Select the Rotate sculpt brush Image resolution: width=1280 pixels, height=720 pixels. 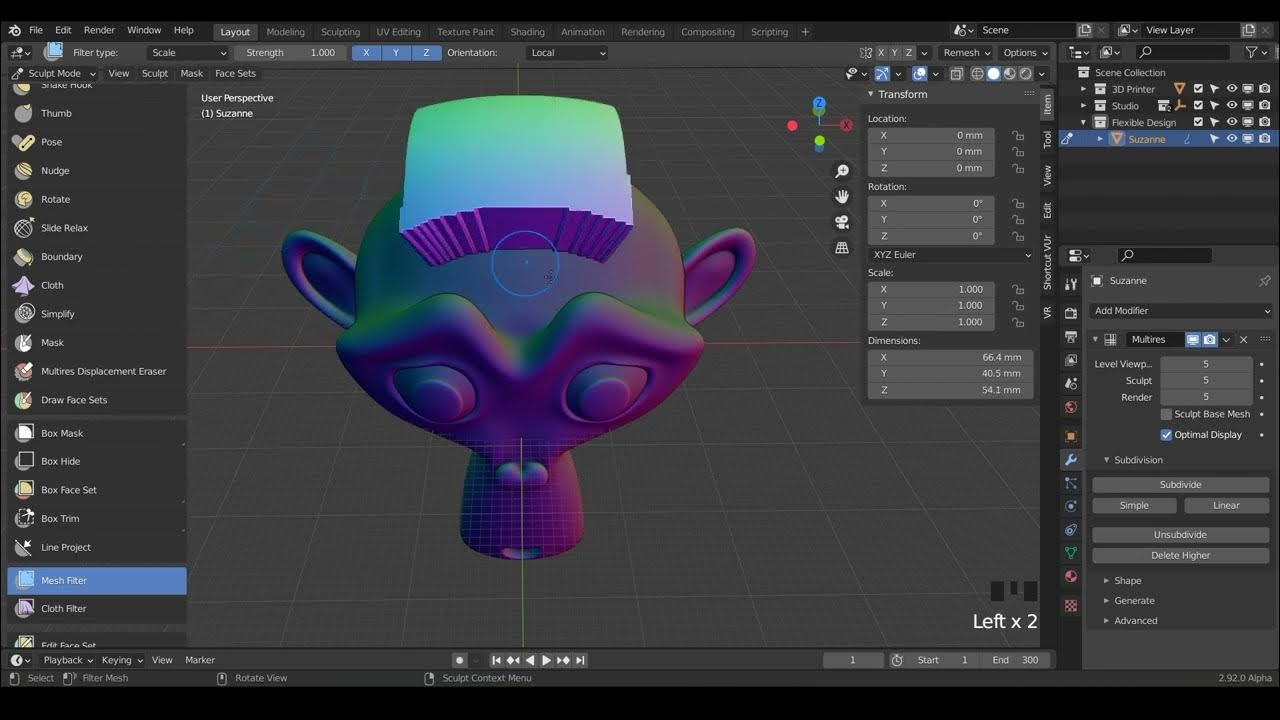(x=97, y=199)
